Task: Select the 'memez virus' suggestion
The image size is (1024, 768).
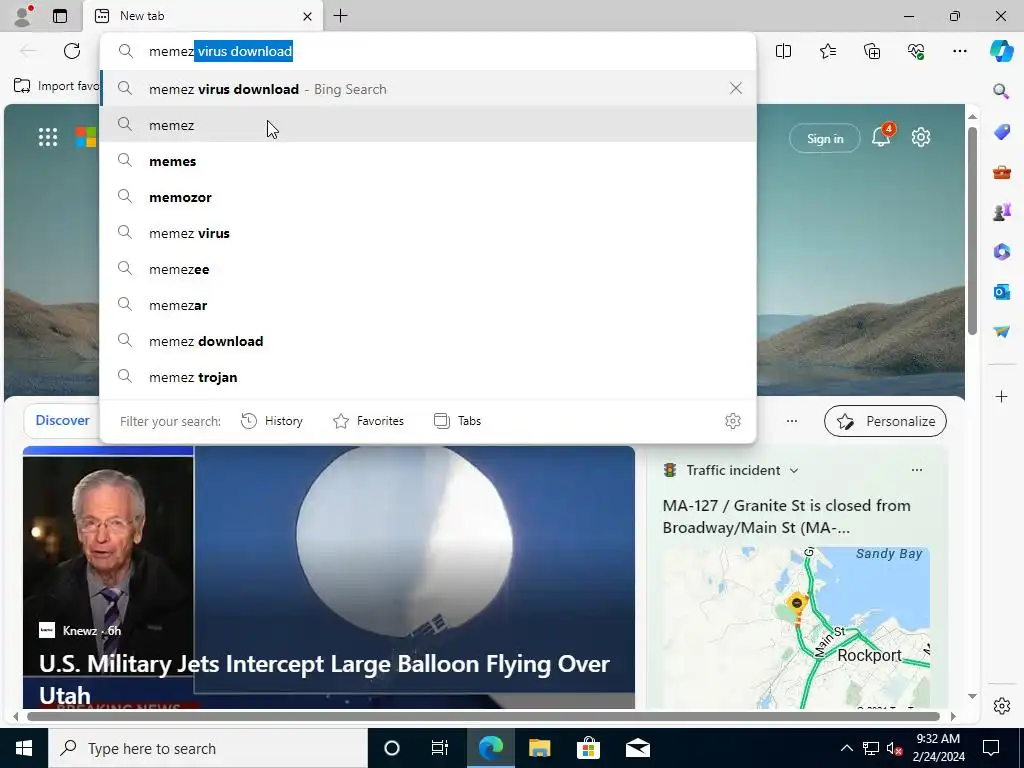Action: coord(428,232)
